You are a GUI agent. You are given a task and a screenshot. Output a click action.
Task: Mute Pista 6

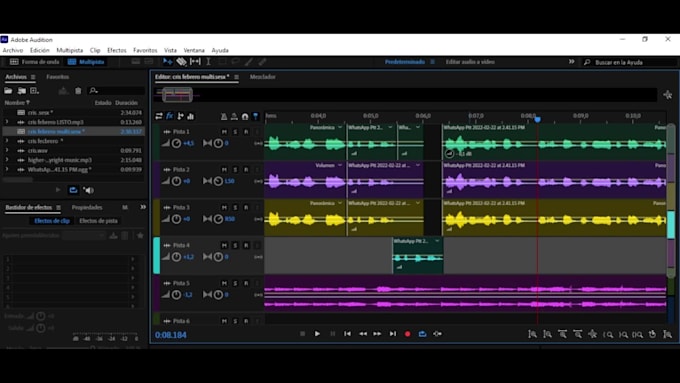point(224,321)
